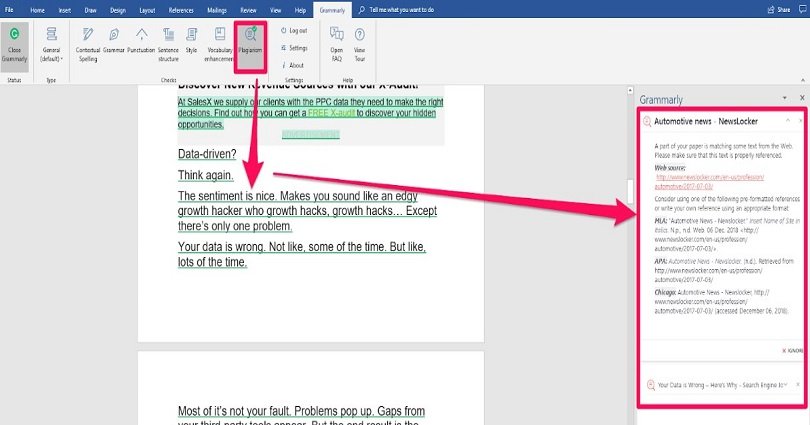Switch to the Draw tab

click(90, 10)
